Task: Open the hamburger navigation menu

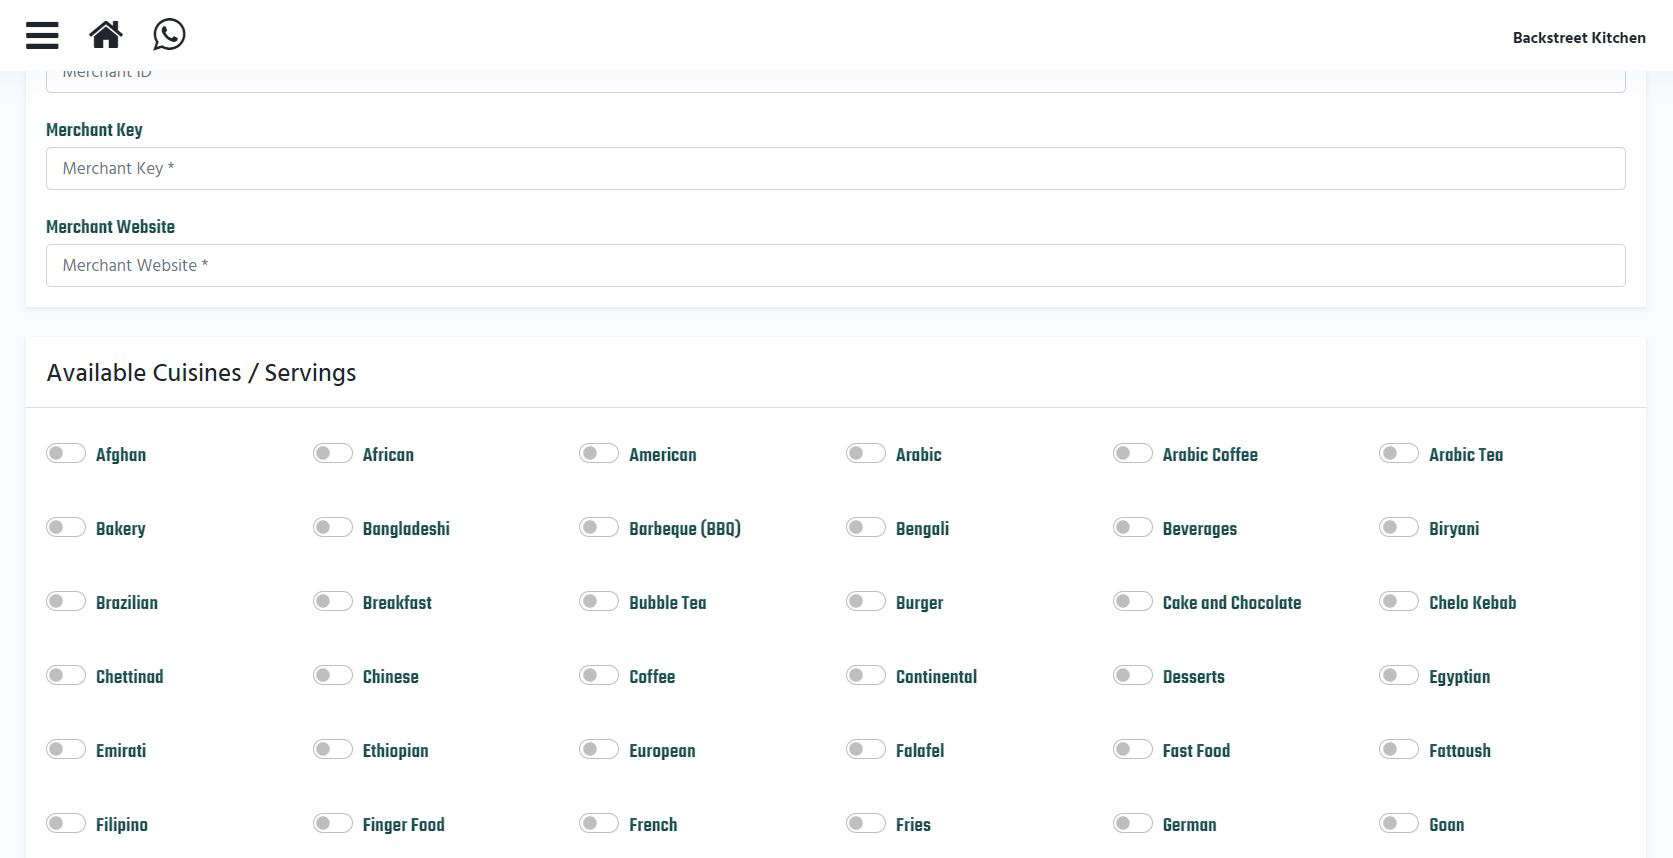Action: (42, 35)
